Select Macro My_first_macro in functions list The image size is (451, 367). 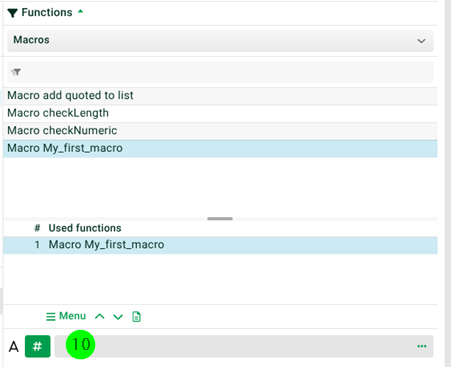coord(220,148)
